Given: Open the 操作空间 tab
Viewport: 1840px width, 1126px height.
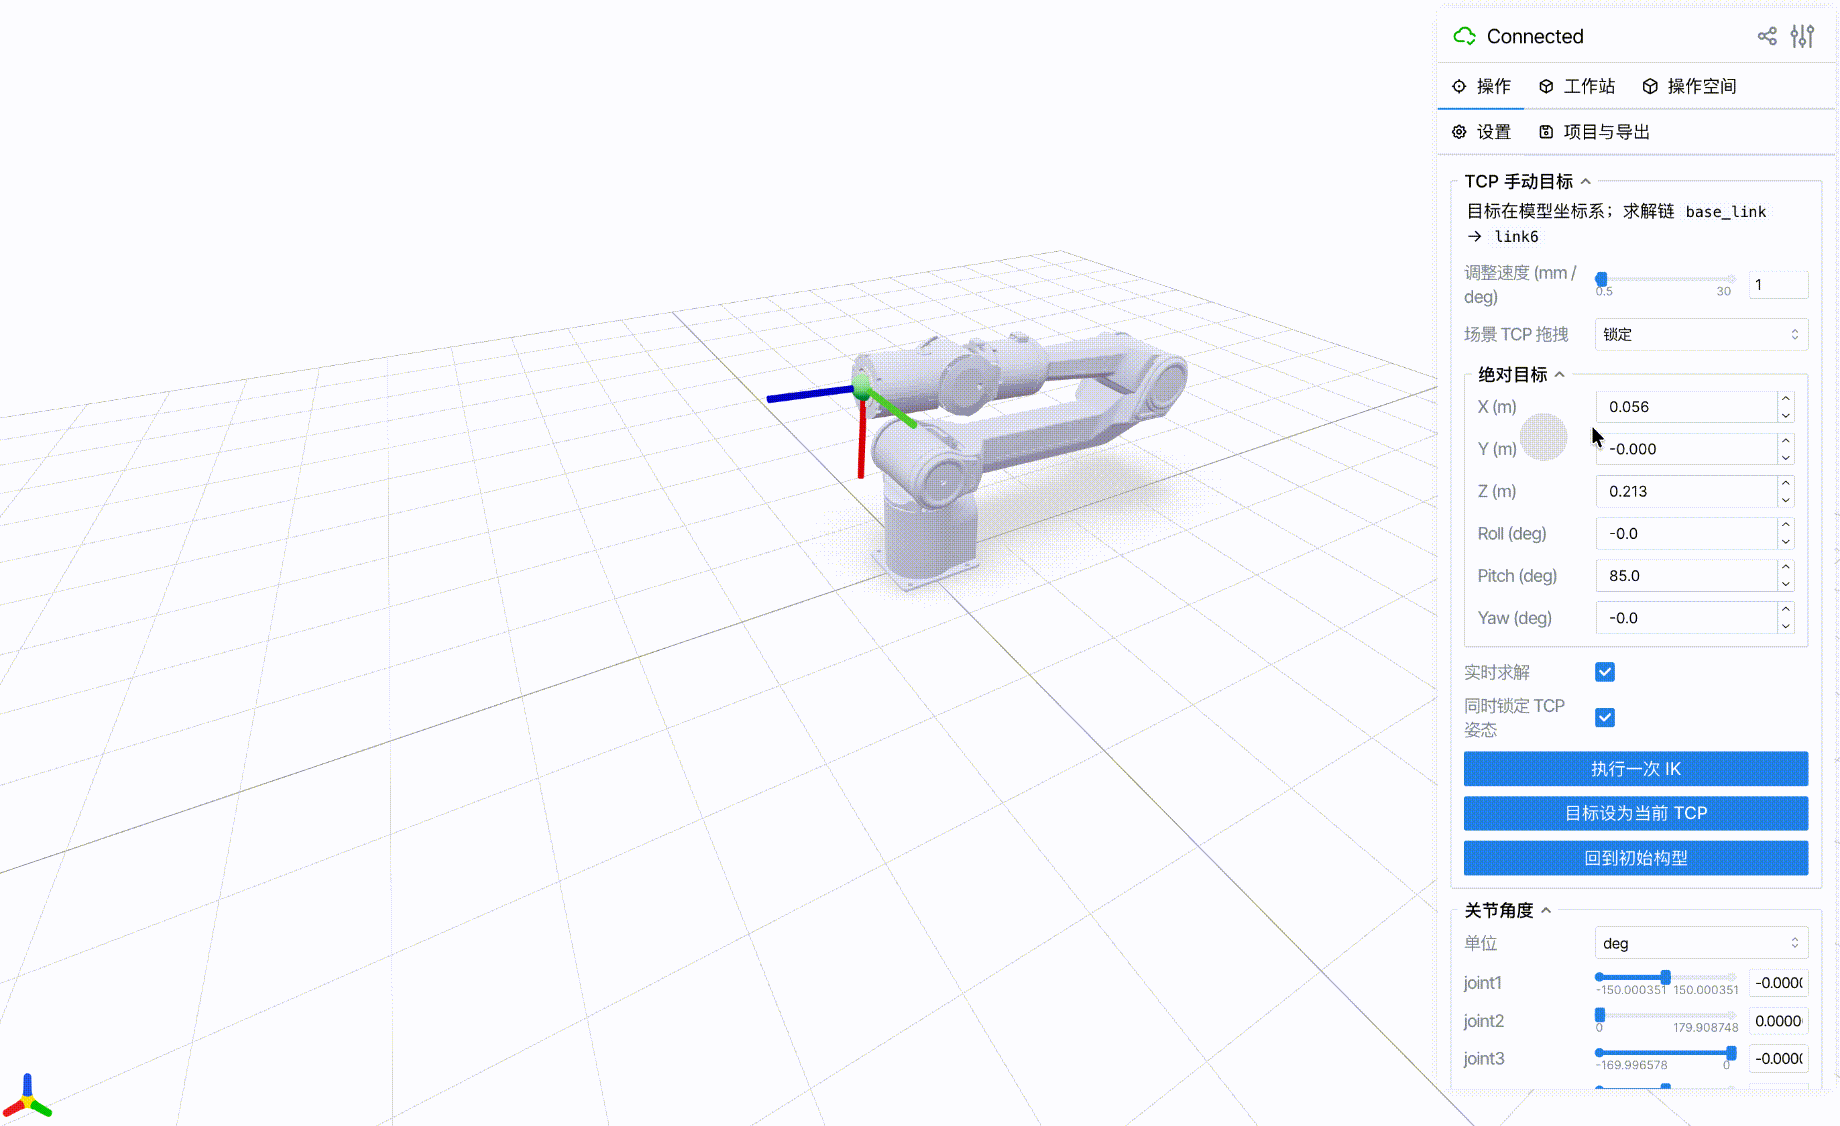Looking at the screenshot, I should (x=1689, y=86).
